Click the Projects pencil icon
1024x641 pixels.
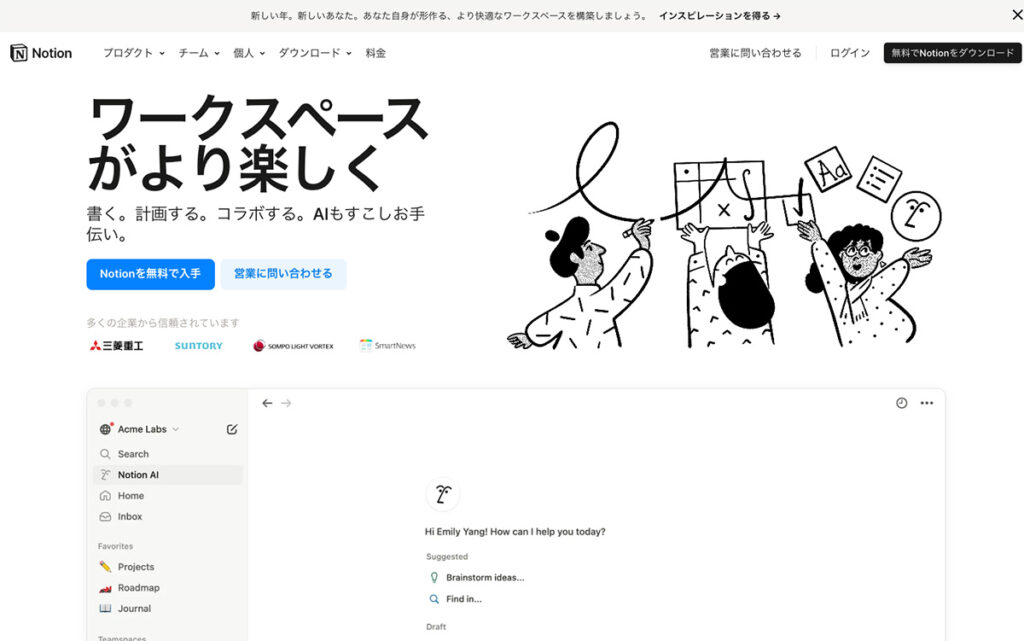pyautogui.click(x=105, y=567)
